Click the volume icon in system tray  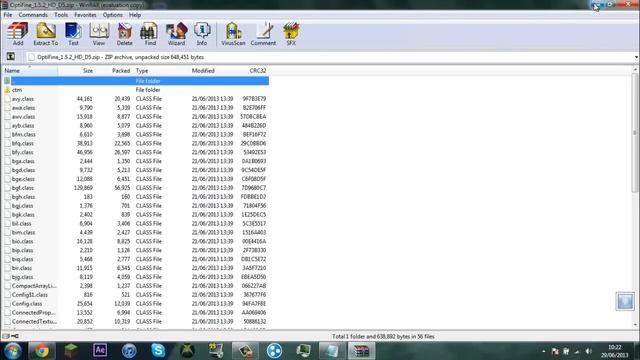tap(589, 351)
